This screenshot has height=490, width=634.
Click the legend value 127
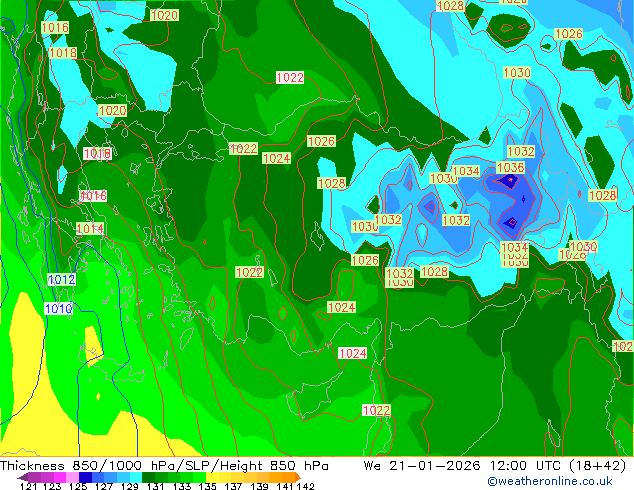(x=104, y=486)
